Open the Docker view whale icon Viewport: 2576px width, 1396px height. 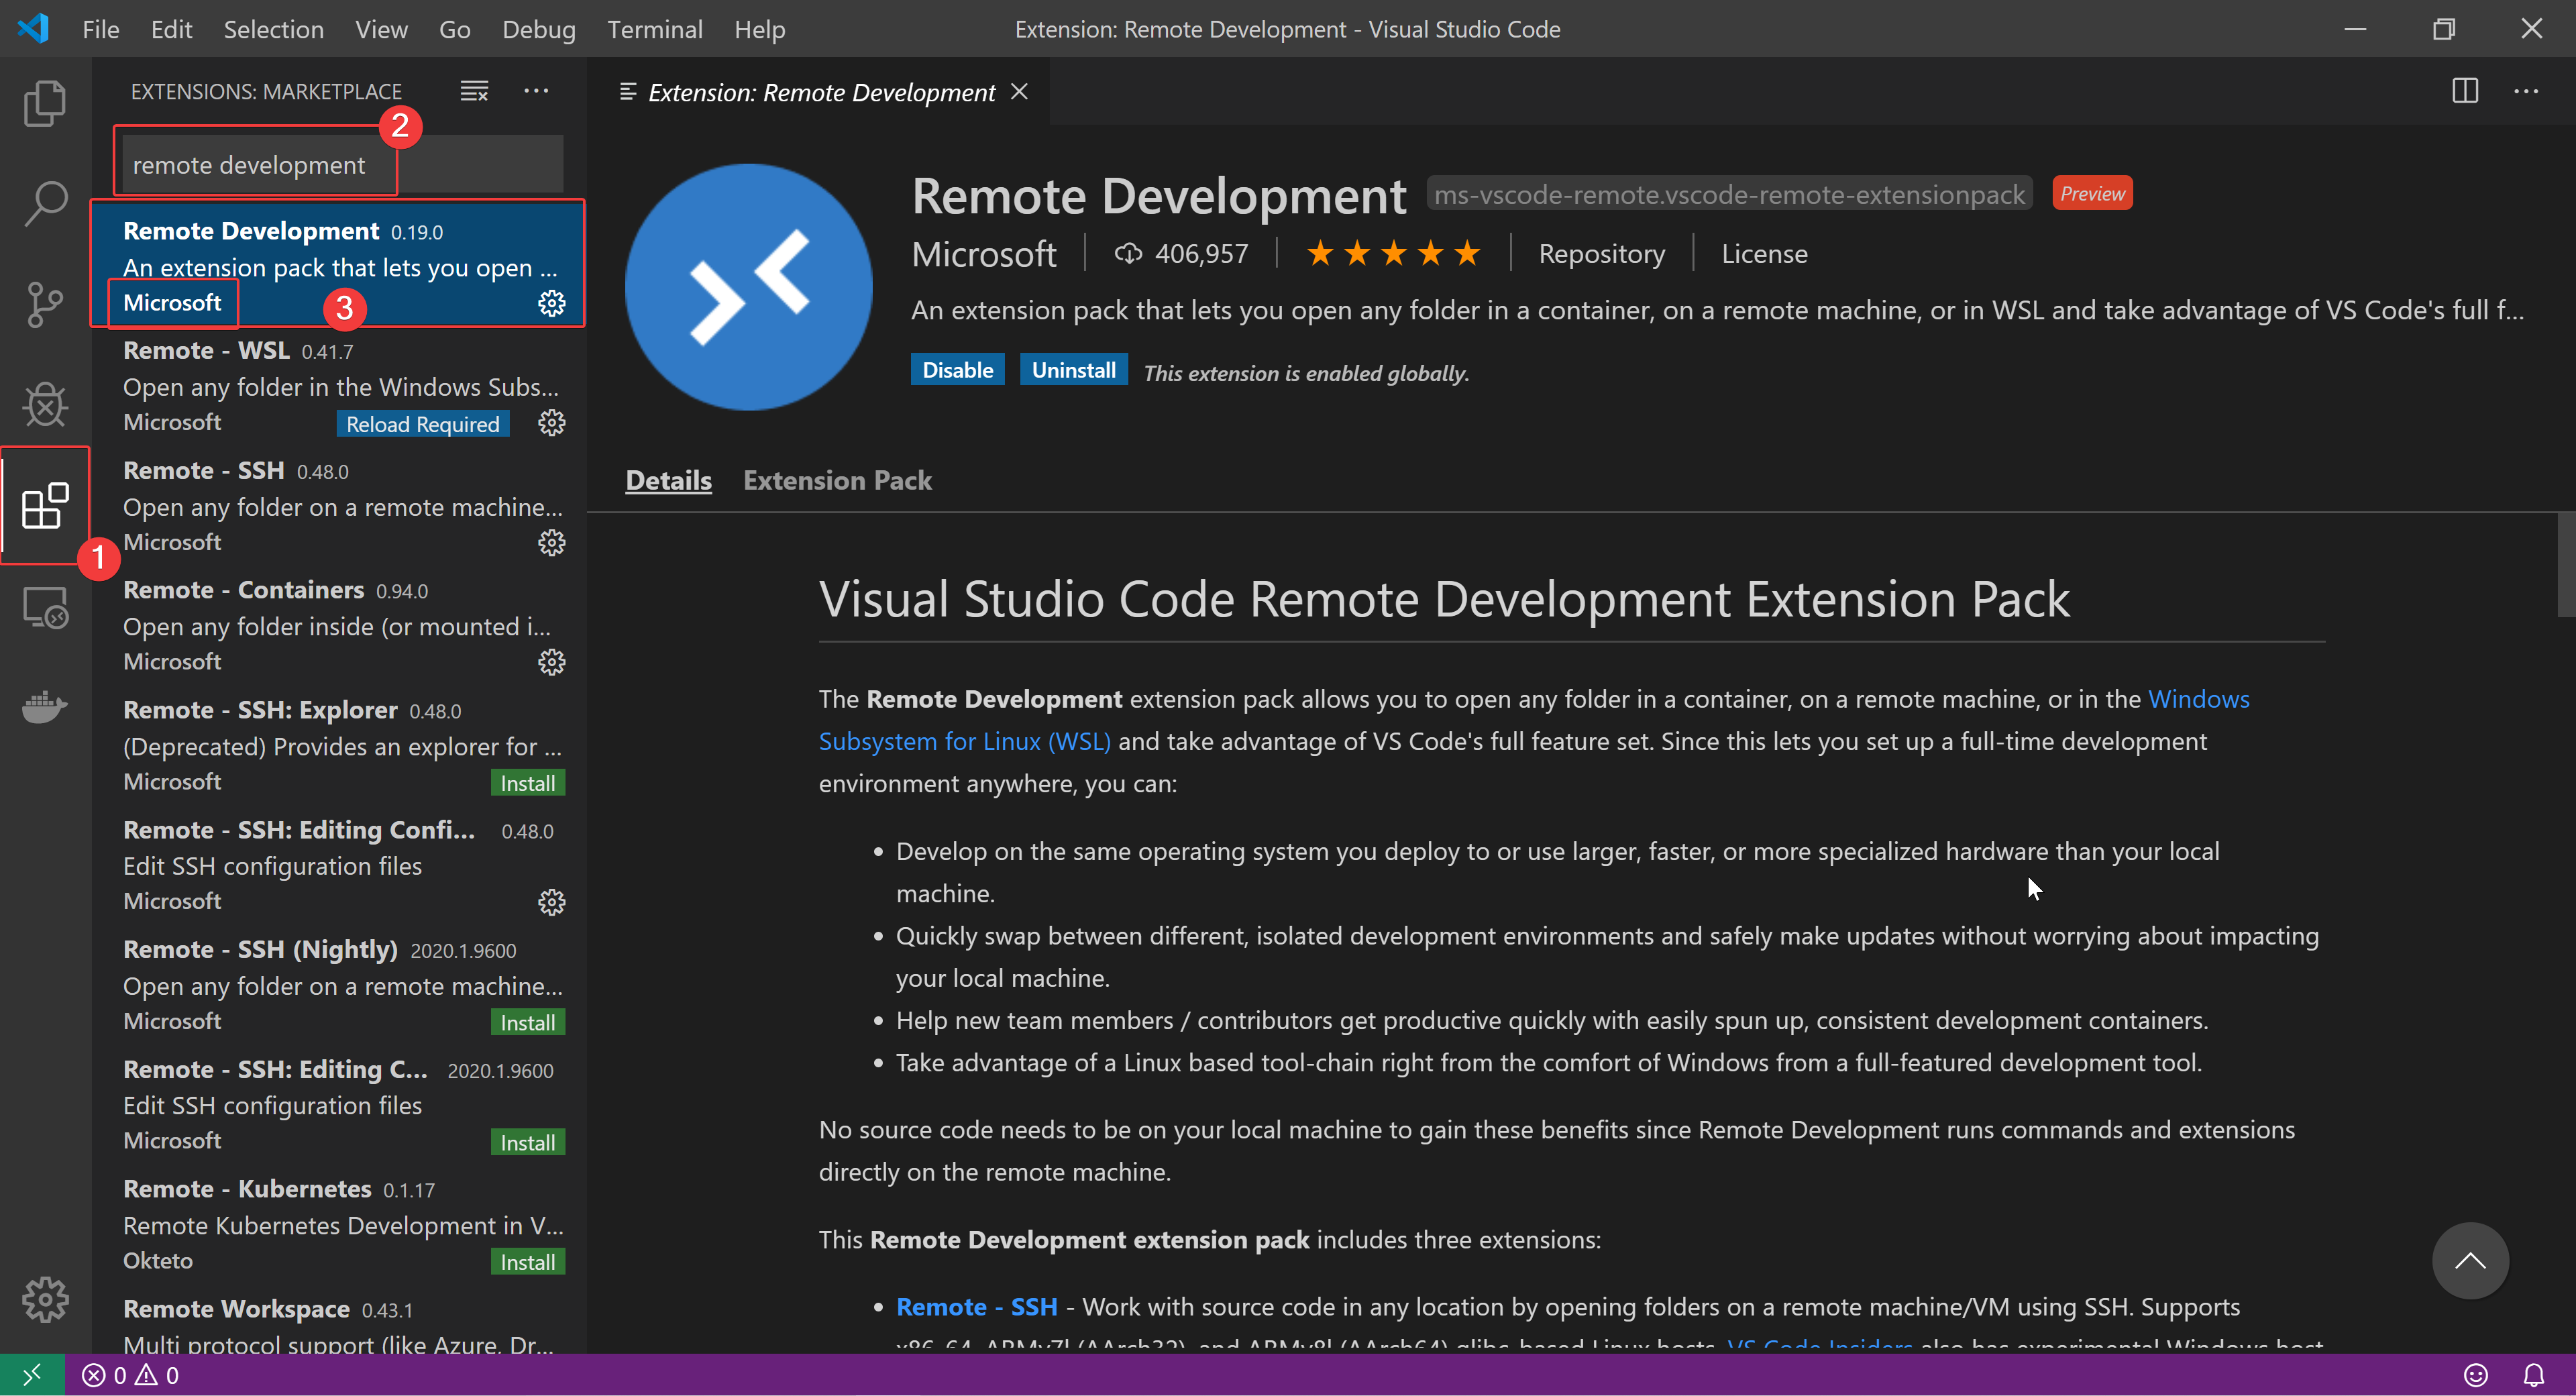tap(45, 707)
